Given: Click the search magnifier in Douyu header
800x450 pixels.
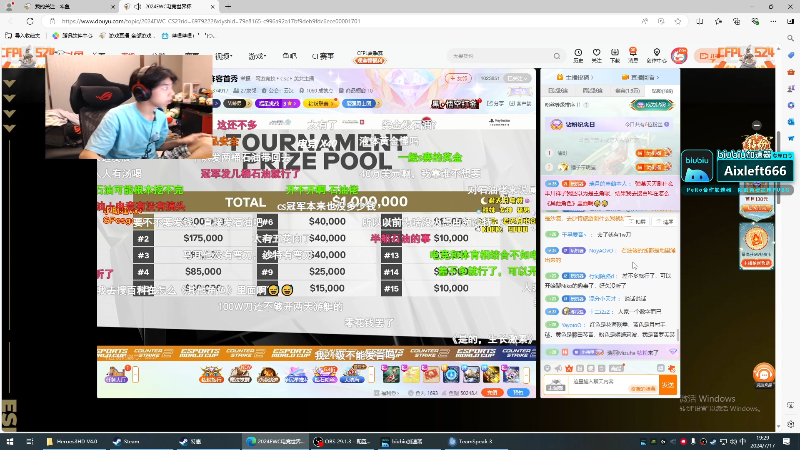Looking at the screenshot, I should coord(557,56).
